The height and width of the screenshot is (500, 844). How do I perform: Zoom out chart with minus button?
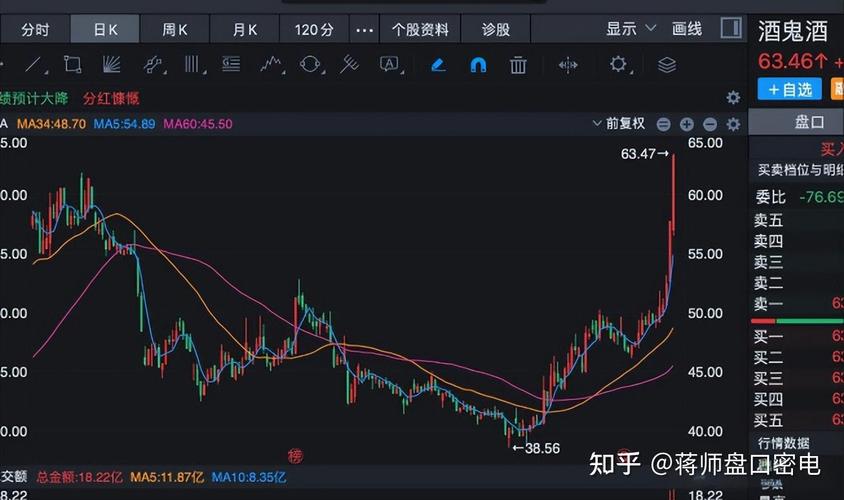pyautogui.click(x=710, y=124)
